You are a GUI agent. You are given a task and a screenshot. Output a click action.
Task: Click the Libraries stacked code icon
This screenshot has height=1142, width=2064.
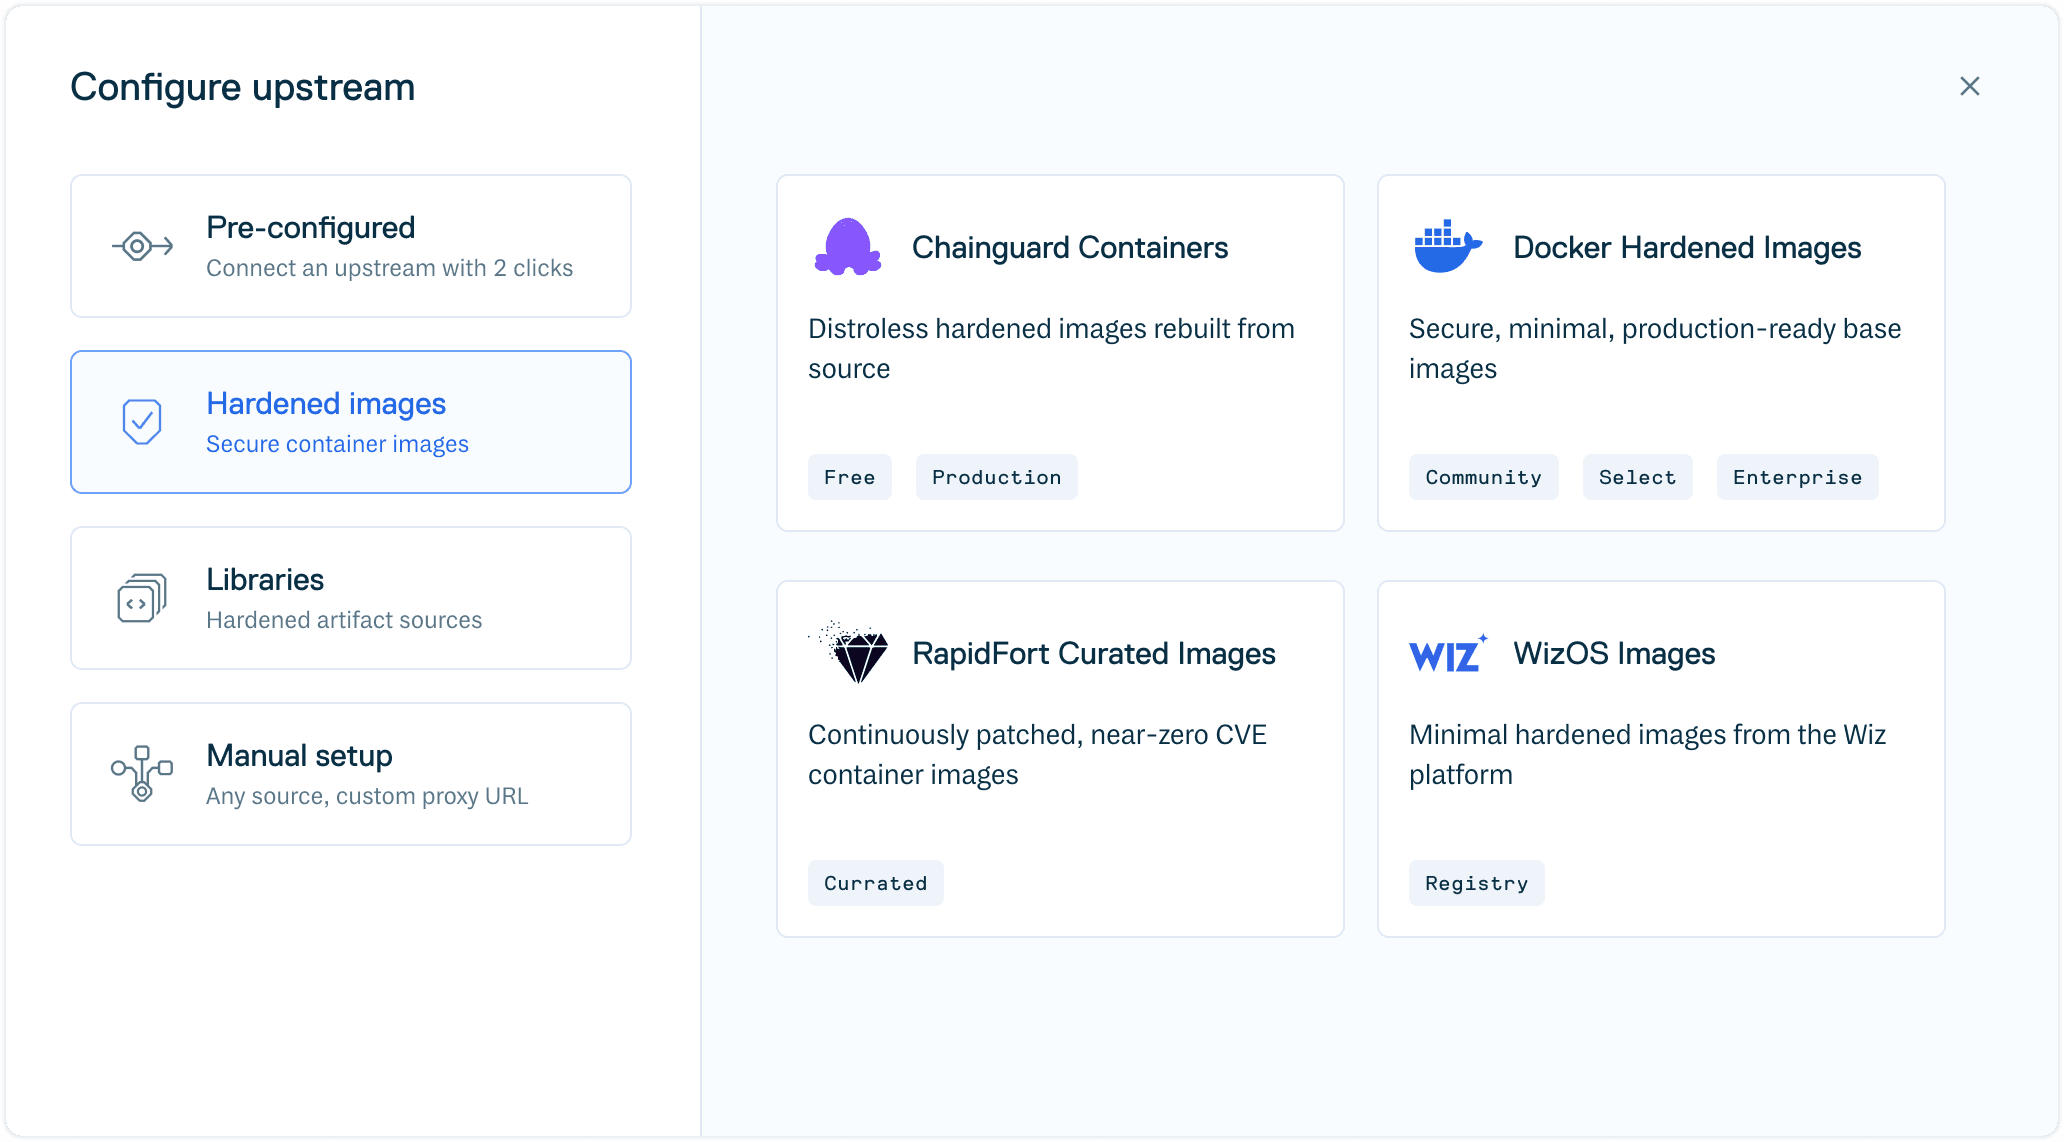click(142, 598)
